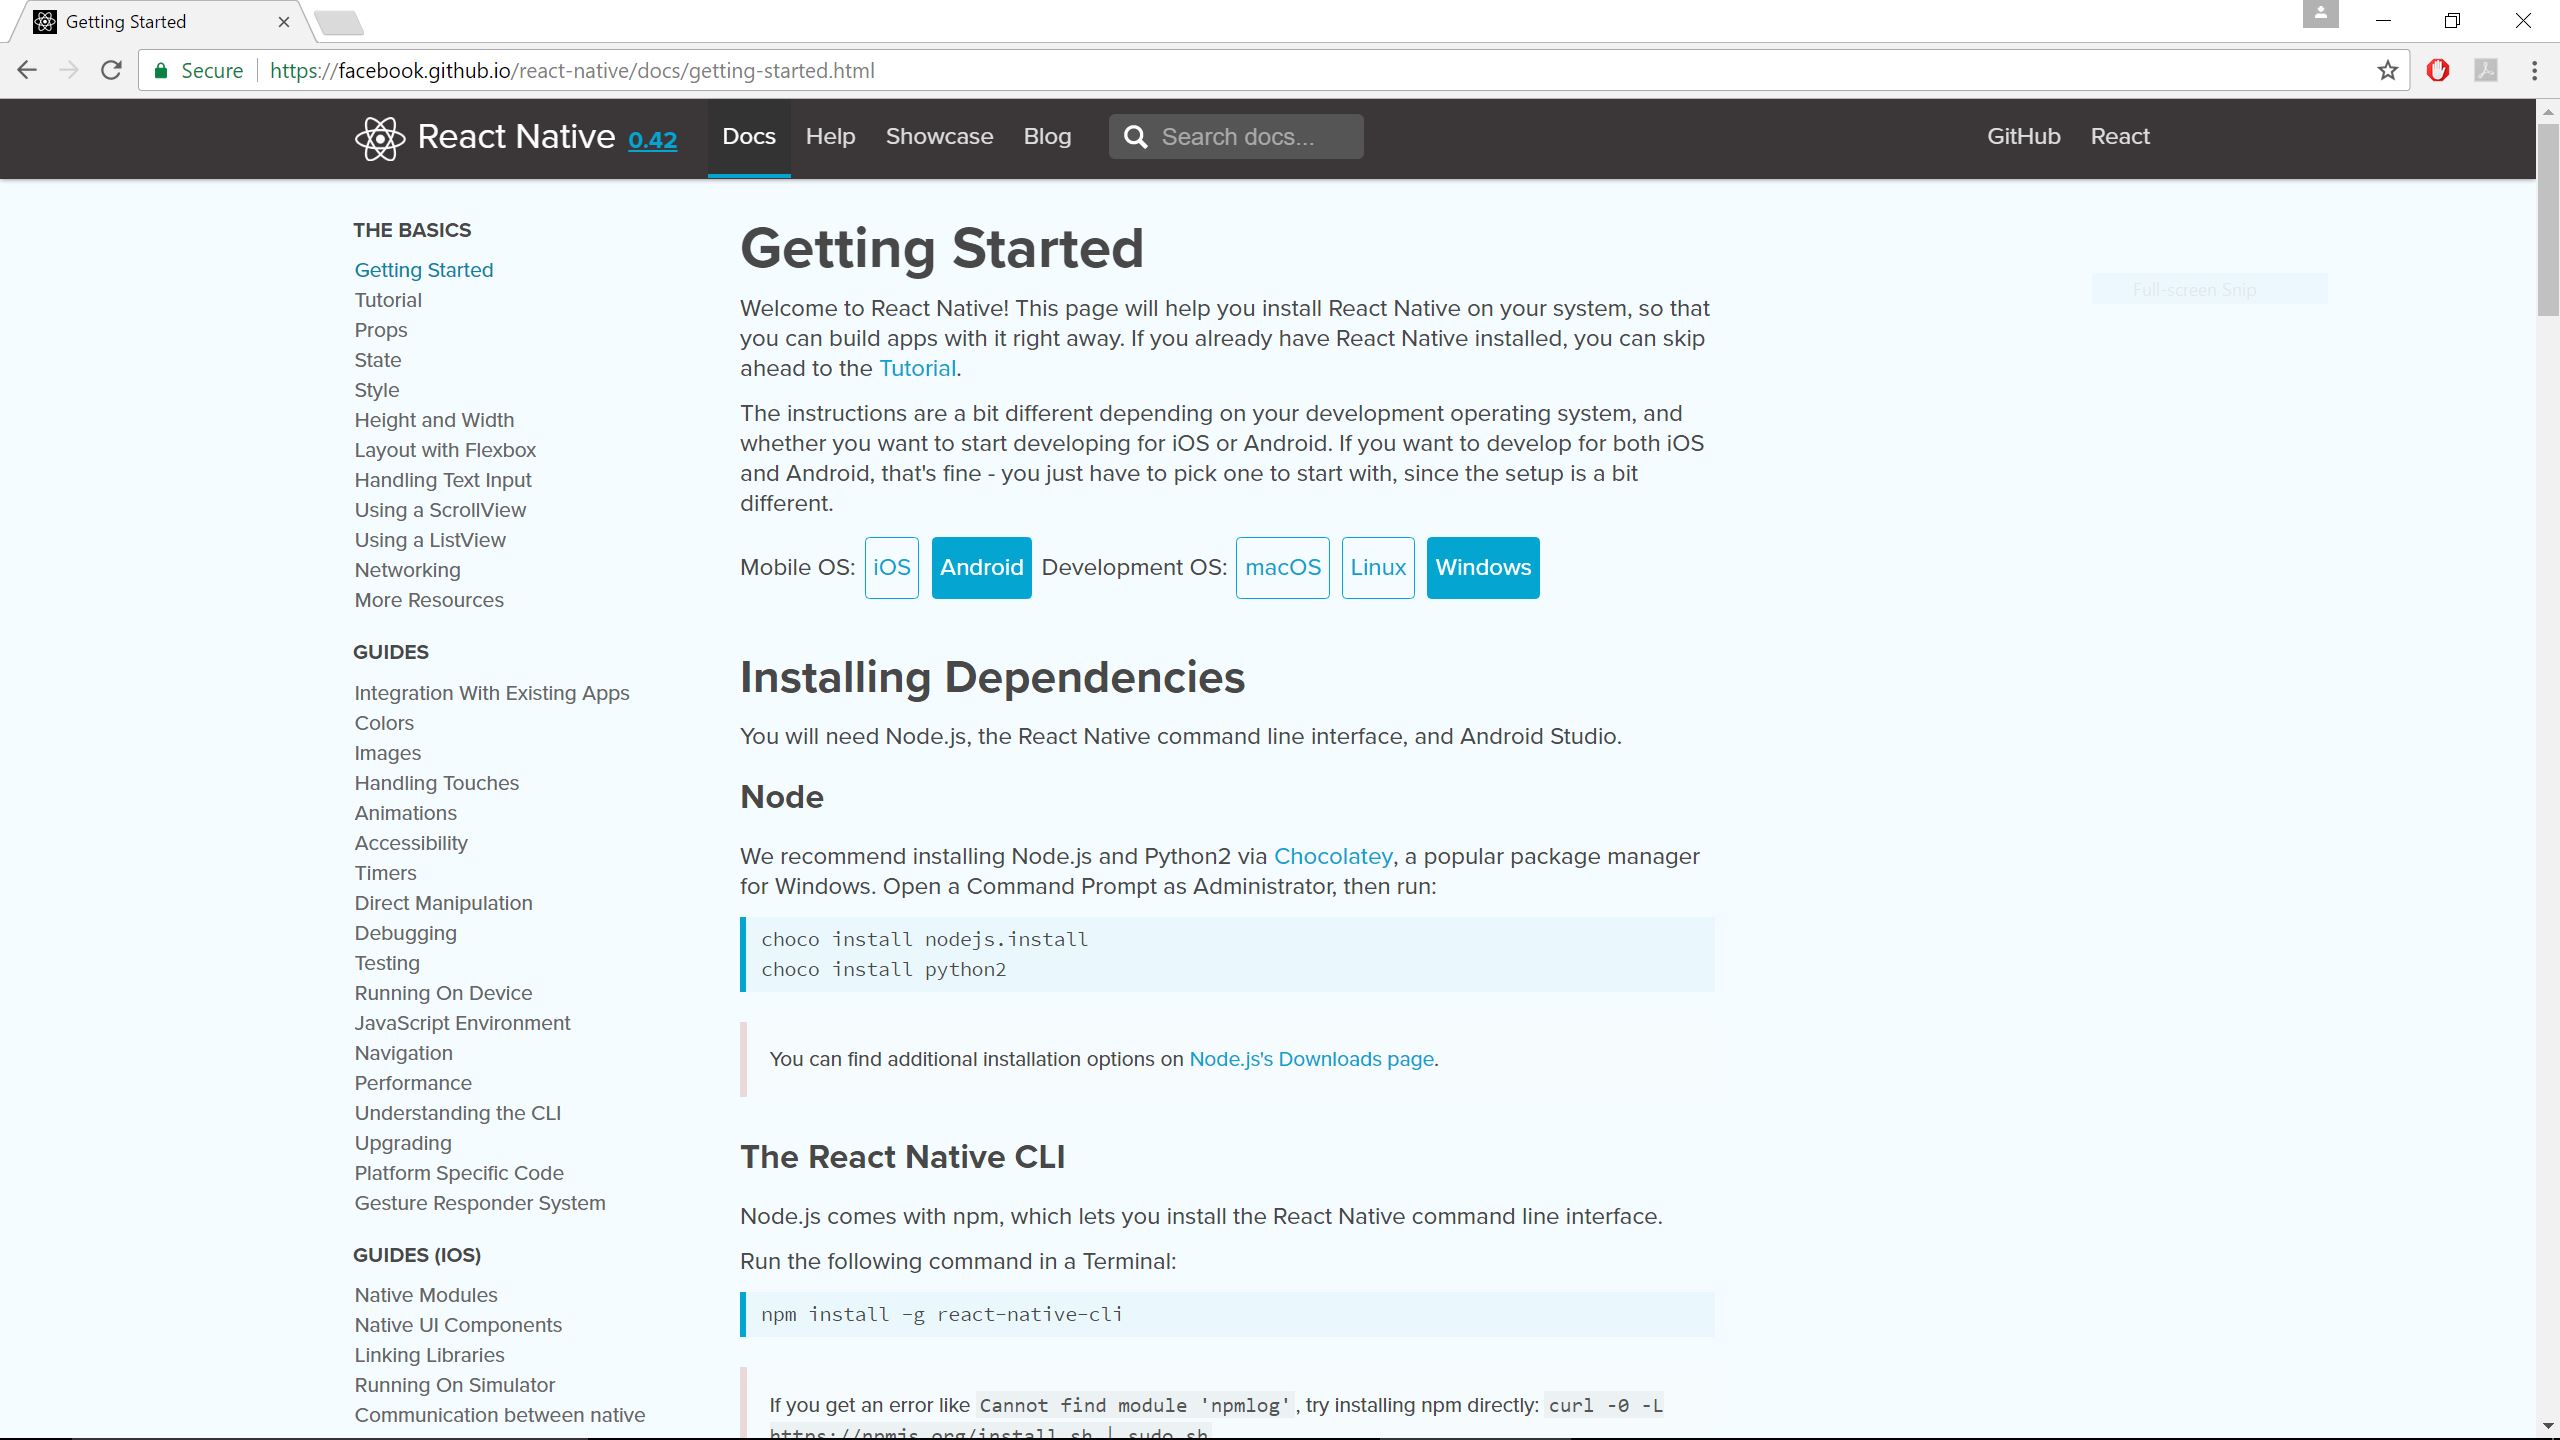The width and height of the screenshot is (2560, 1440).
Task: Select the macOS development OS option
Action: pos(1282,566)
